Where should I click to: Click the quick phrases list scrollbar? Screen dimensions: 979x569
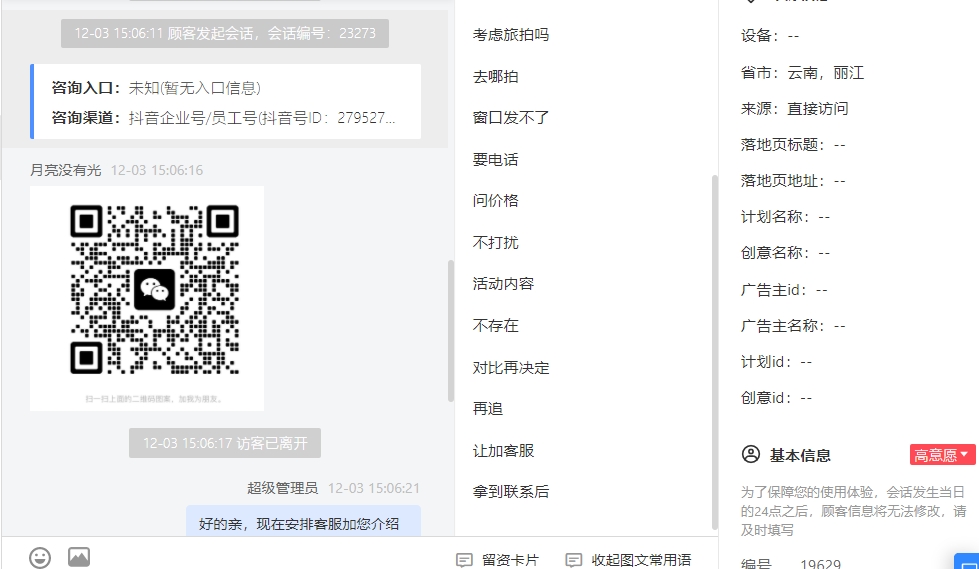tap(715, 353)
